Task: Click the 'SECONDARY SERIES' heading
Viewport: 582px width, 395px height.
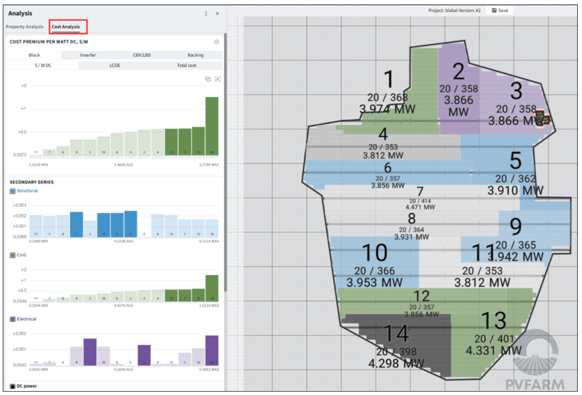Action: point(32,182)
